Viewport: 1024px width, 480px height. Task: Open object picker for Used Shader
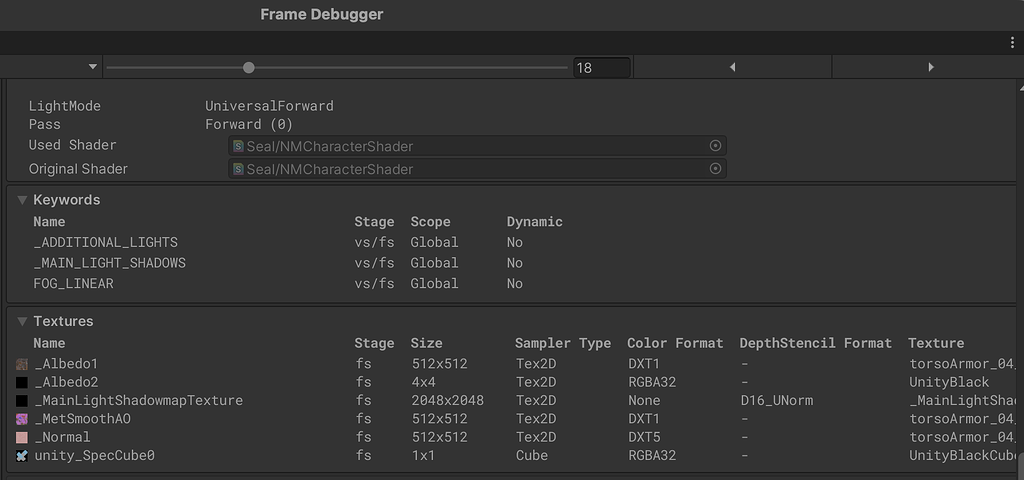pyautogui.click(x=715, y=146)
